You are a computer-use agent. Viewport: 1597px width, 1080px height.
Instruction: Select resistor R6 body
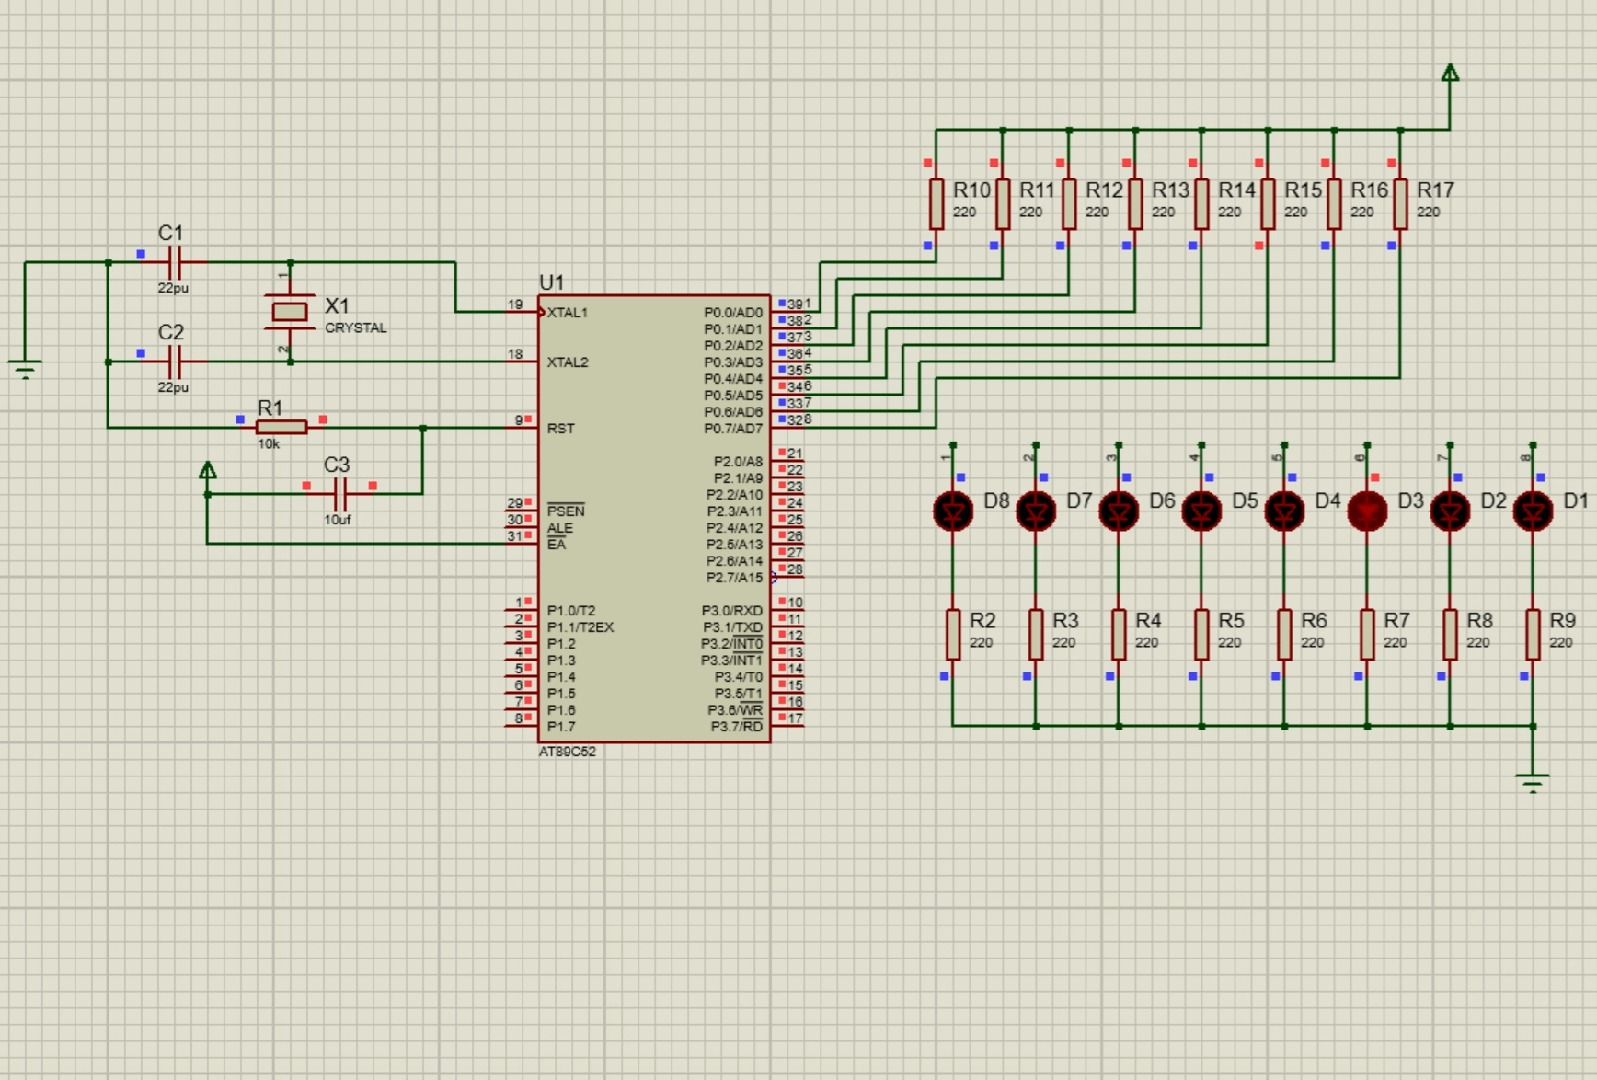[1285, 635]
